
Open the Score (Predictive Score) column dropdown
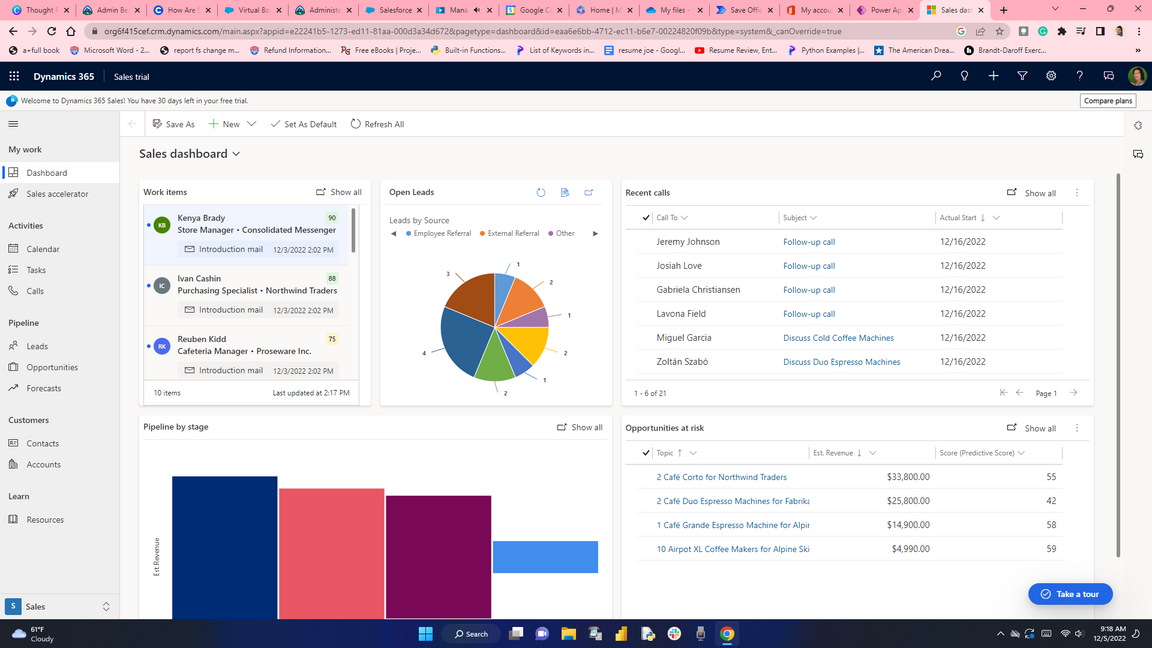point(1021,453)
